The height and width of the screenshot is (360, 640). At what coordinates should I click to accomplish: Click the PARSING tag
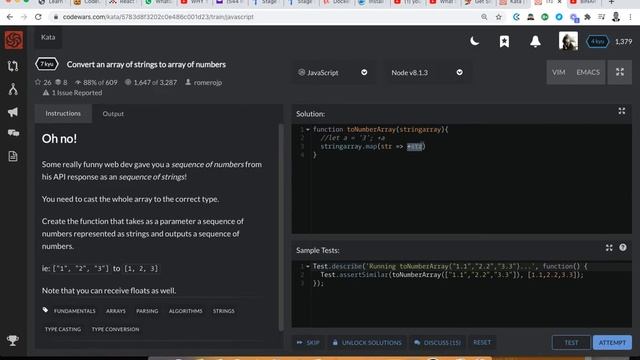(x=147, y=311)
